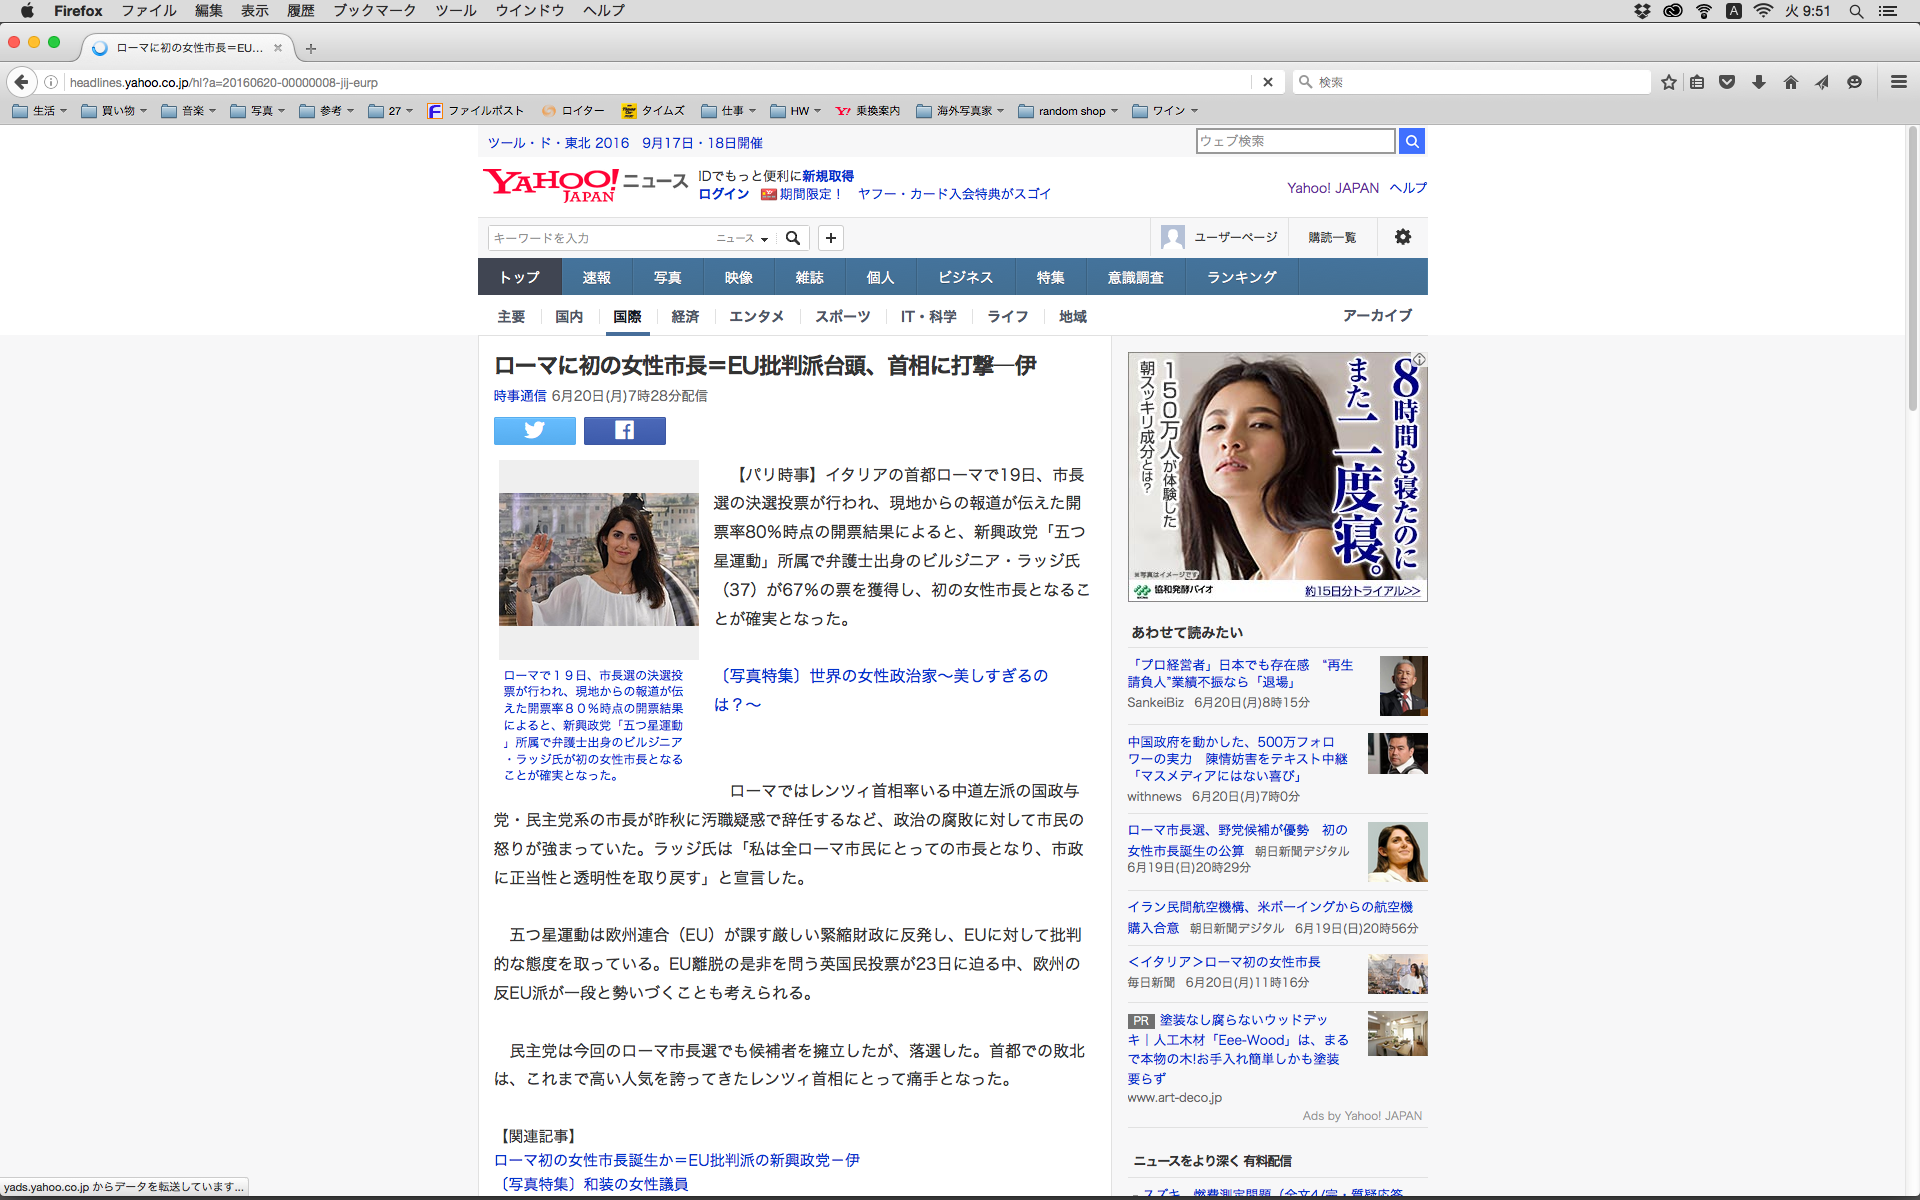Select the ランキング navigation tab

pos(1241,277)
